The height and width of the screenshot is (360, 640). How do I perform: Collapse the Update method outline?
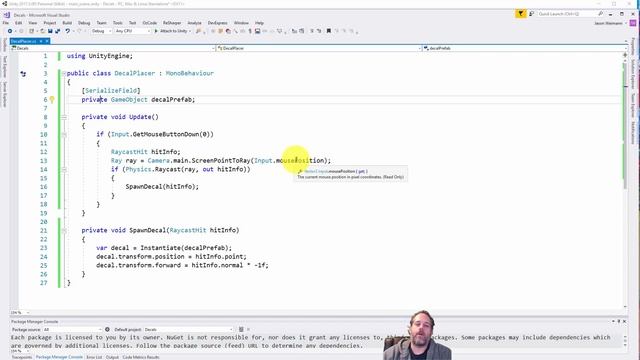pyautogui.click(x=64, y=117)
